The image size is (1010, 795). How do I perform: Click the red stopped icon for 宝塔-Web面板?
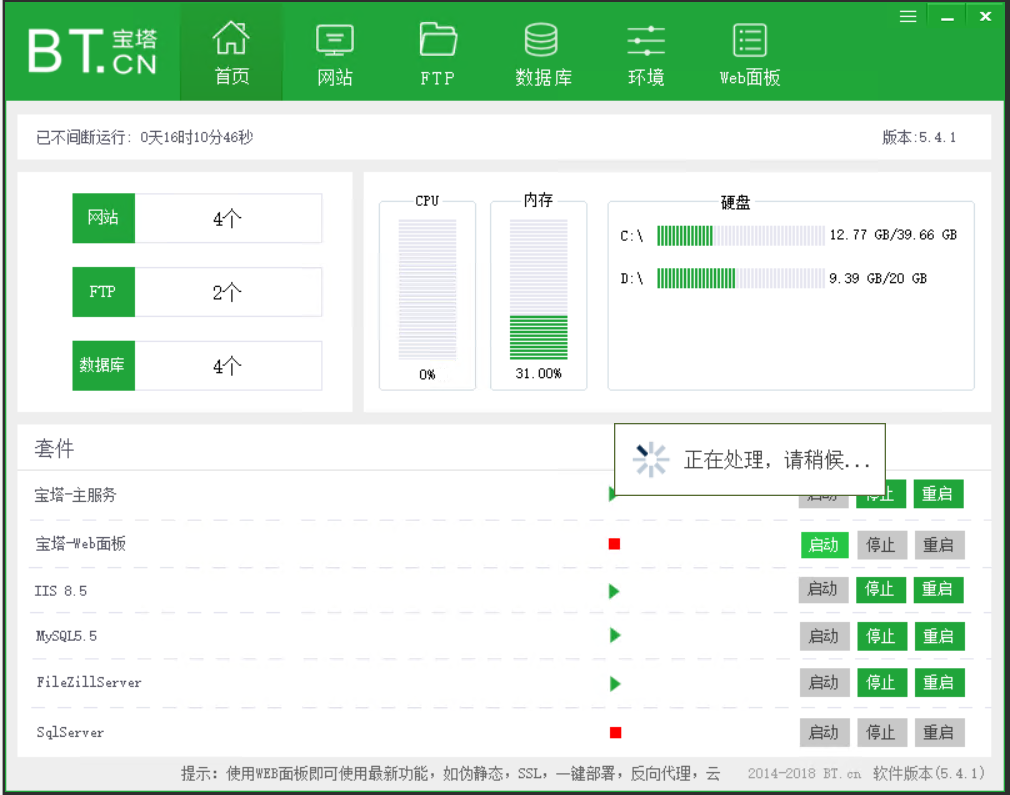[x=615, y=544]
